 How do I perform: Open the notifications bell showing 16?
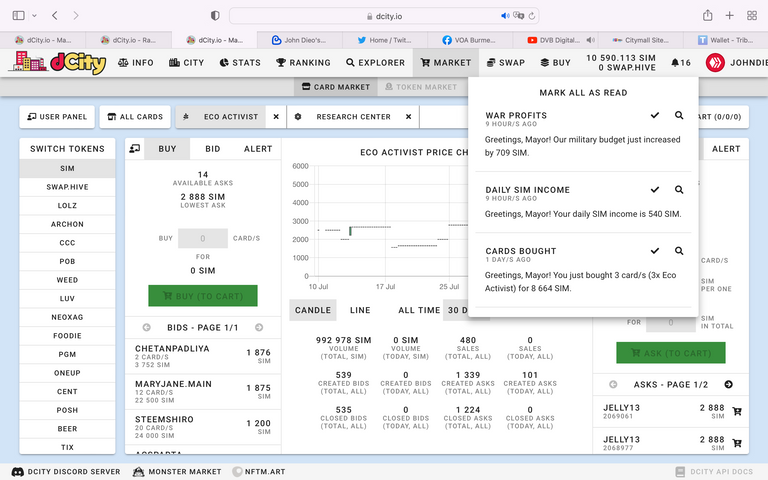coord(681,63)
